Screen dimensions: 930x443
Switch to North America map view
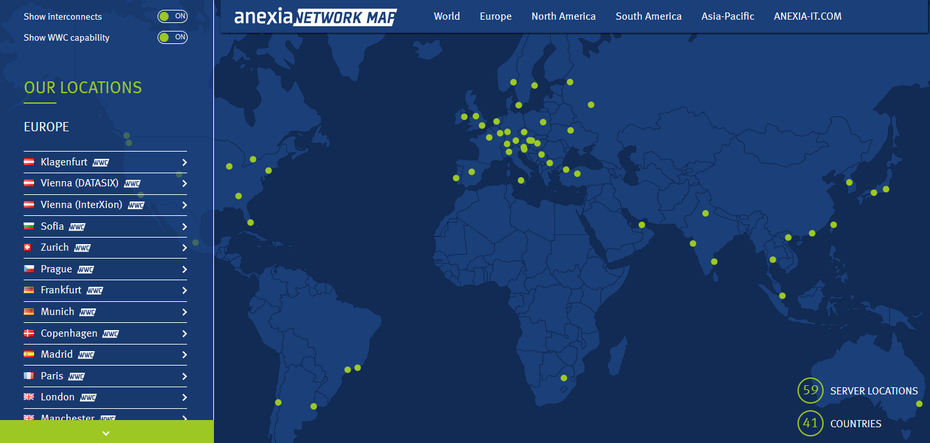click(x=563, y=17)
